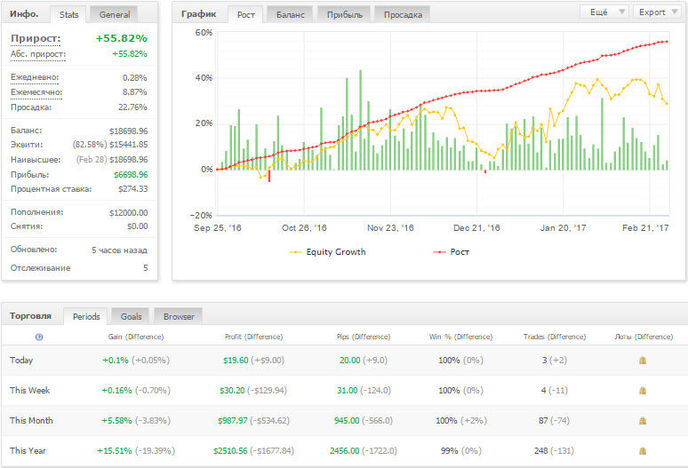
Task: Select the This Month row label
Action: click(x=31, y=420)
